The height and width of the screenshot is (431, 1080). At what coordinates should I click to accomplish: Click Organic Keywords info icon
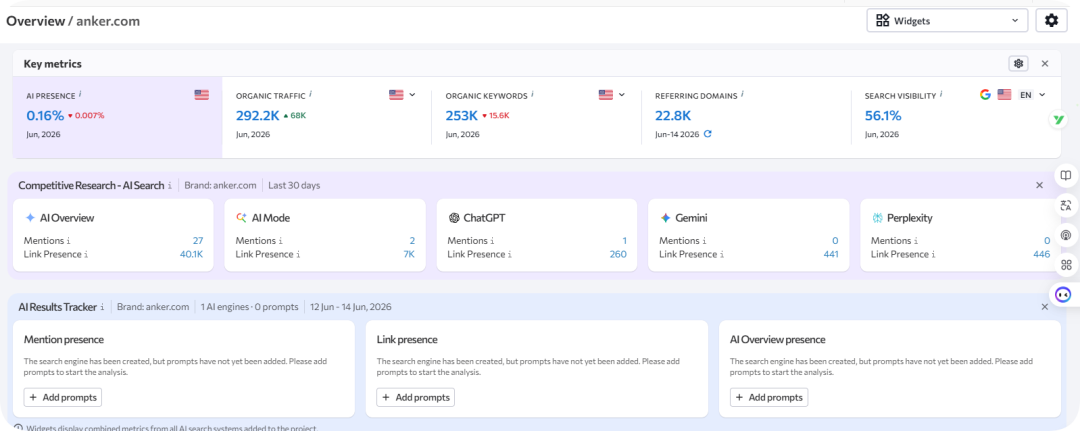pyautogui.click(x=532, y=95)
